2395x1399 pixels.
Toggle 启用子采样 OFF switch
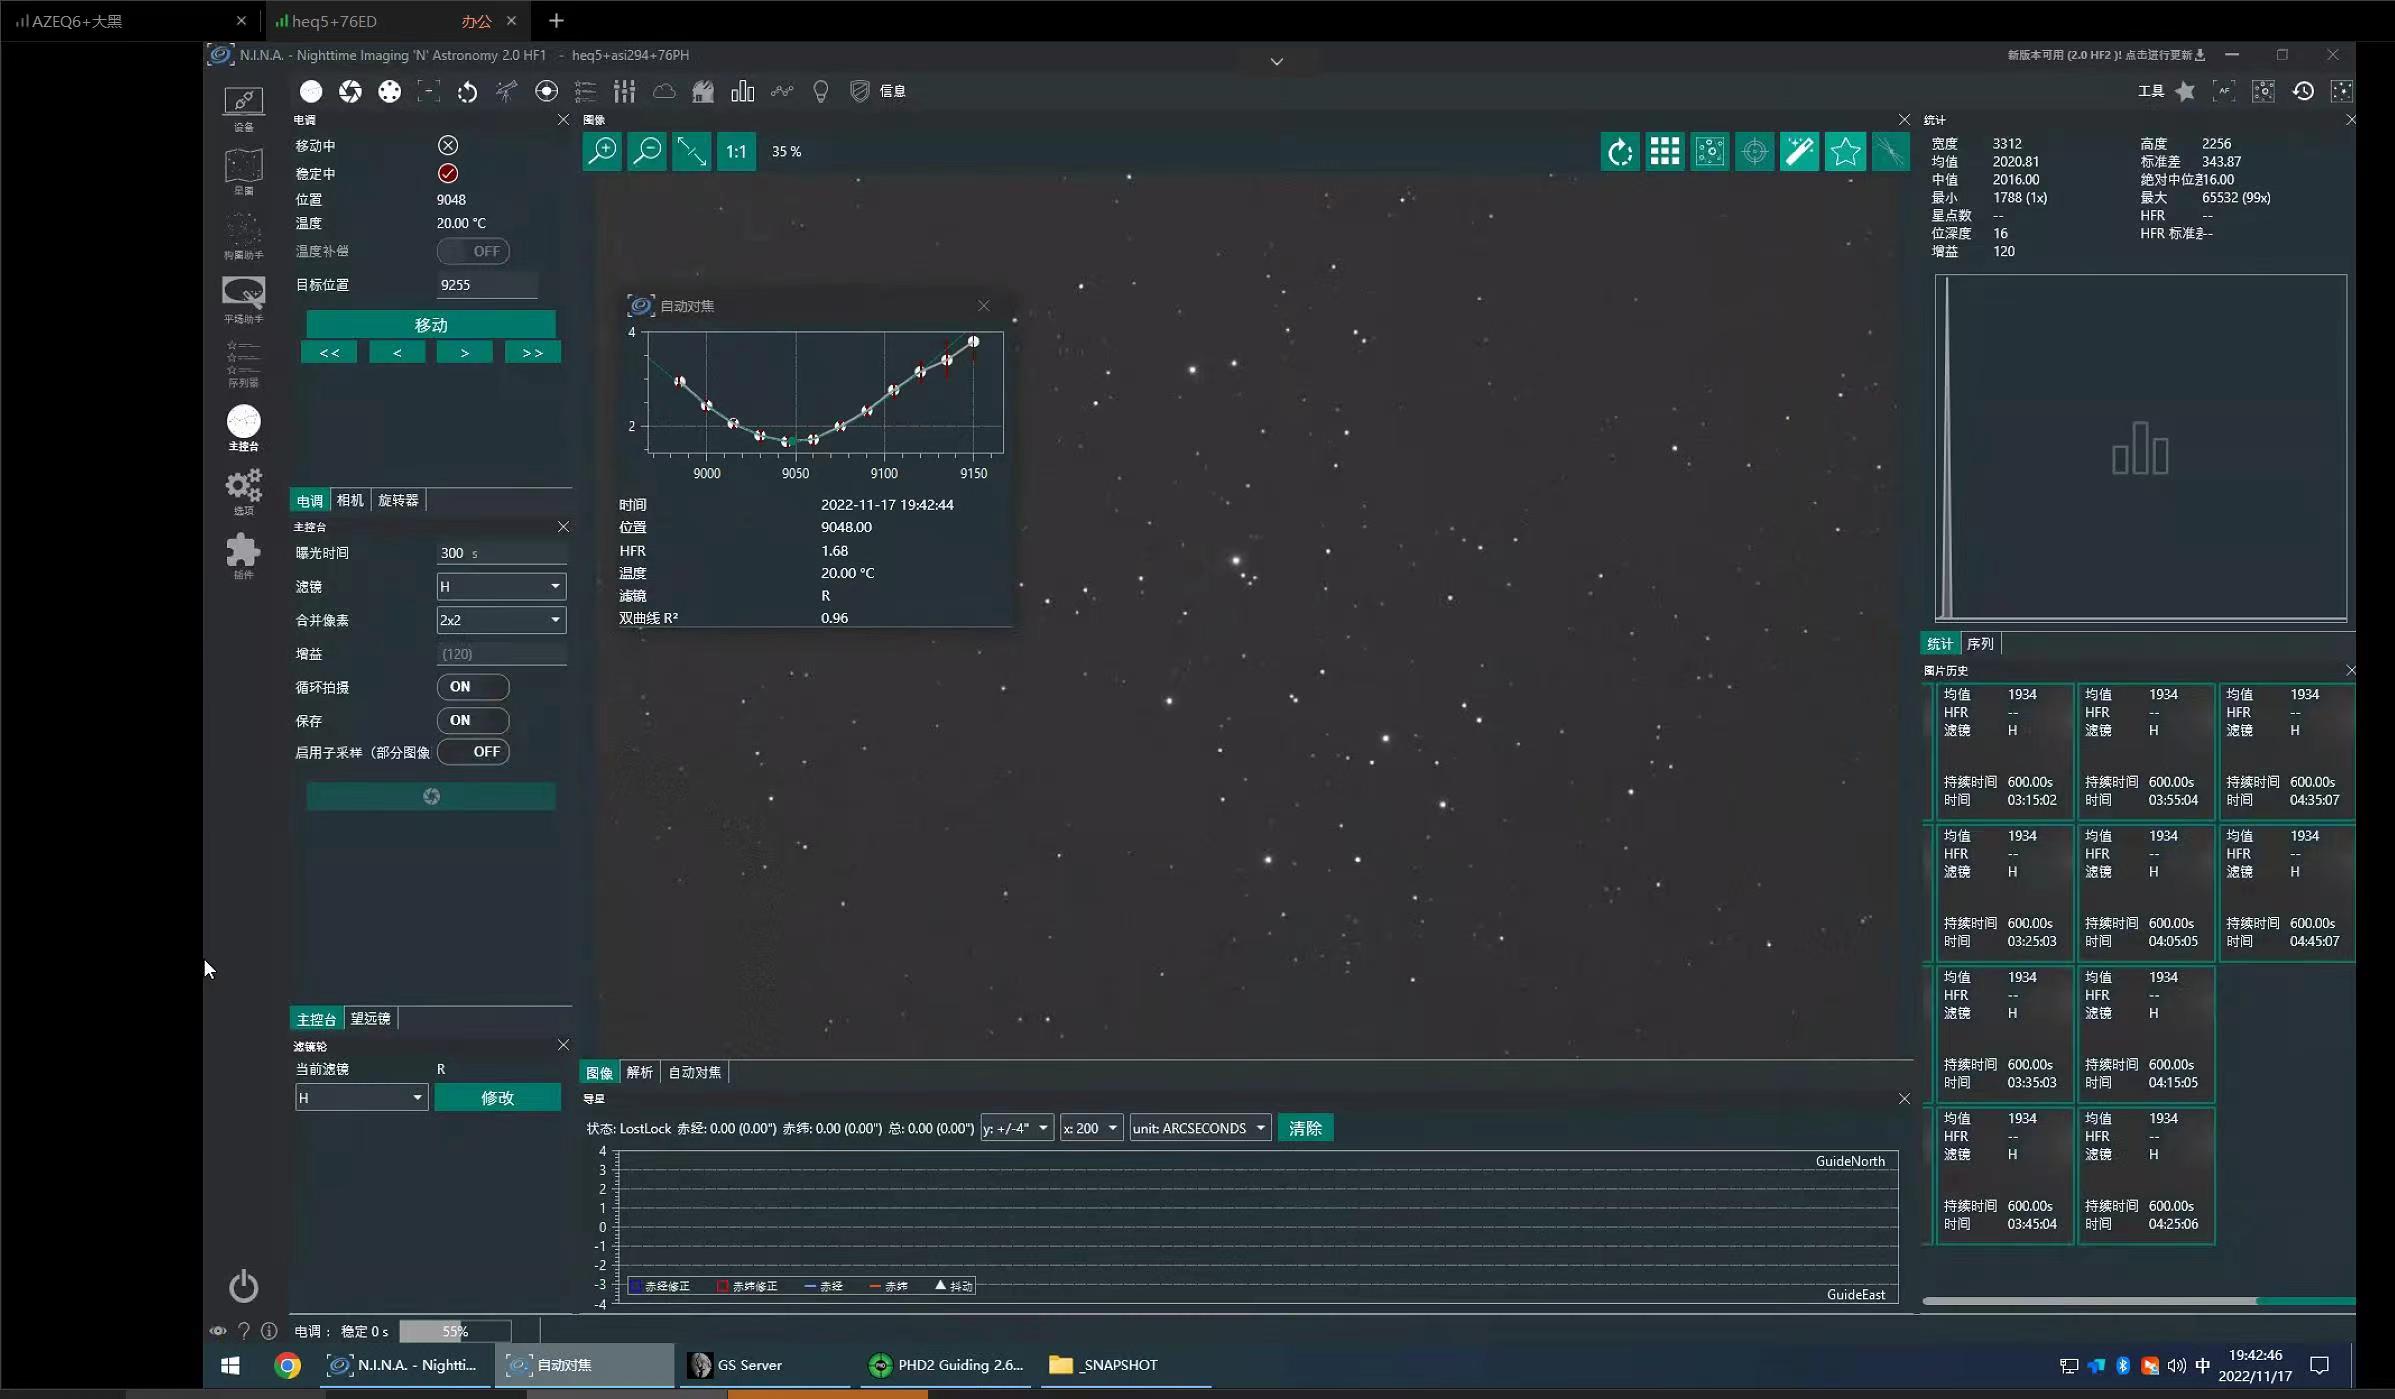[473, 752]
